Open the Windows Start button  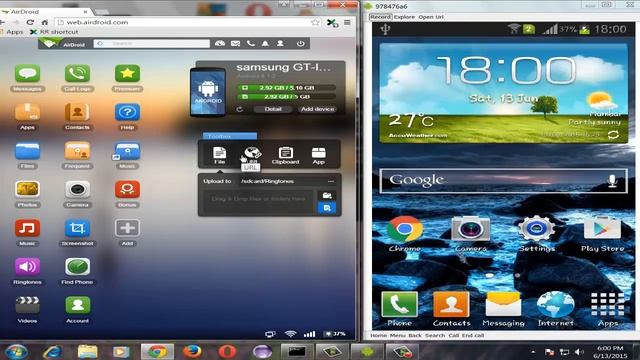(x=16, y=351)
